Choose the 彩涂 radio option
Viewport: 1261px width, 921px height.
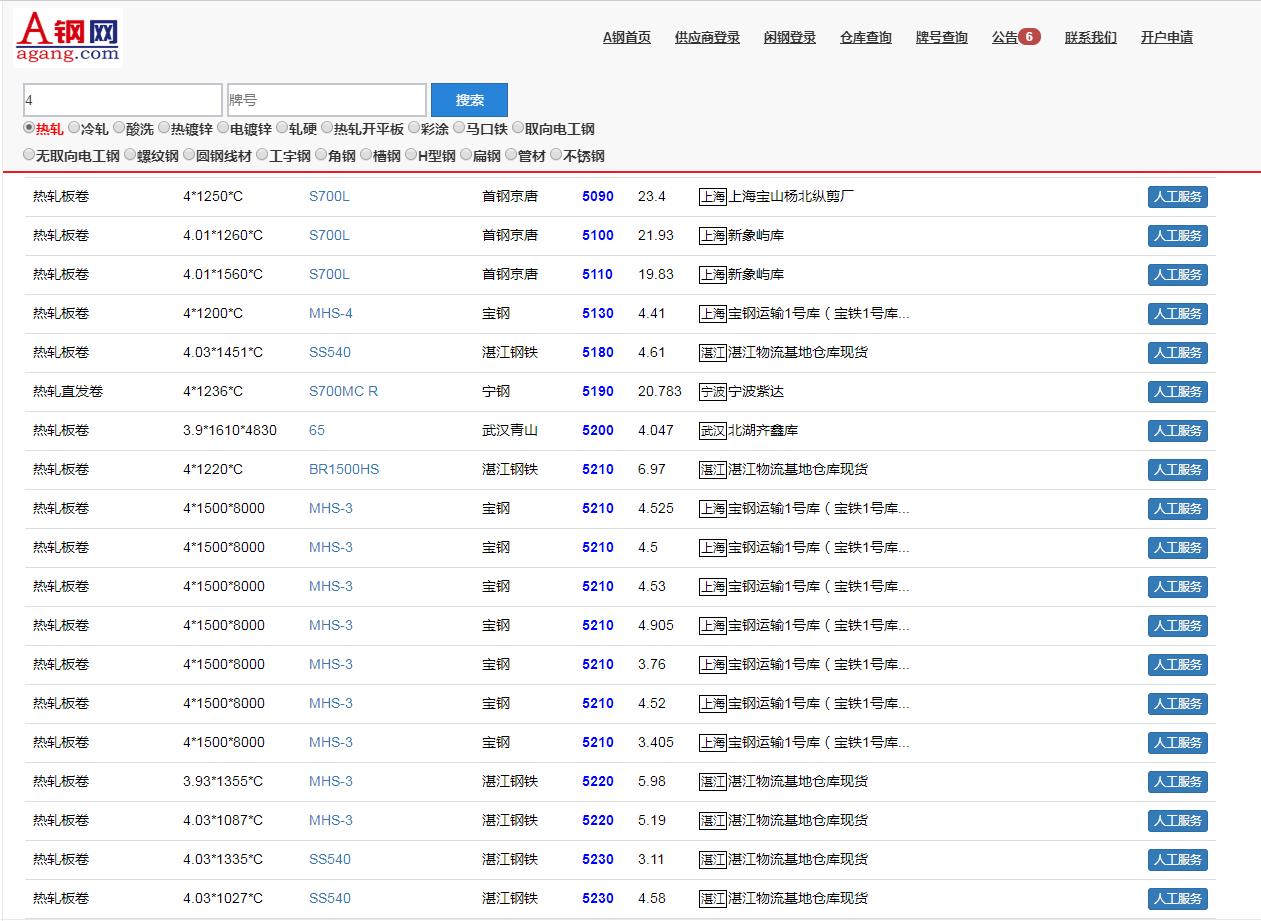(414, 128)
